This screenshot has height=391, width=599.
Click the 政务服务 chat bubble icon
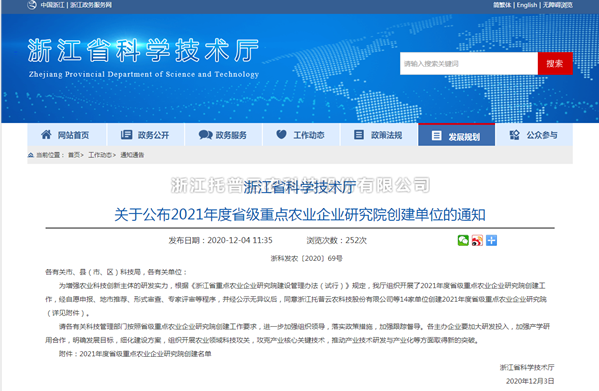[206, 134]
